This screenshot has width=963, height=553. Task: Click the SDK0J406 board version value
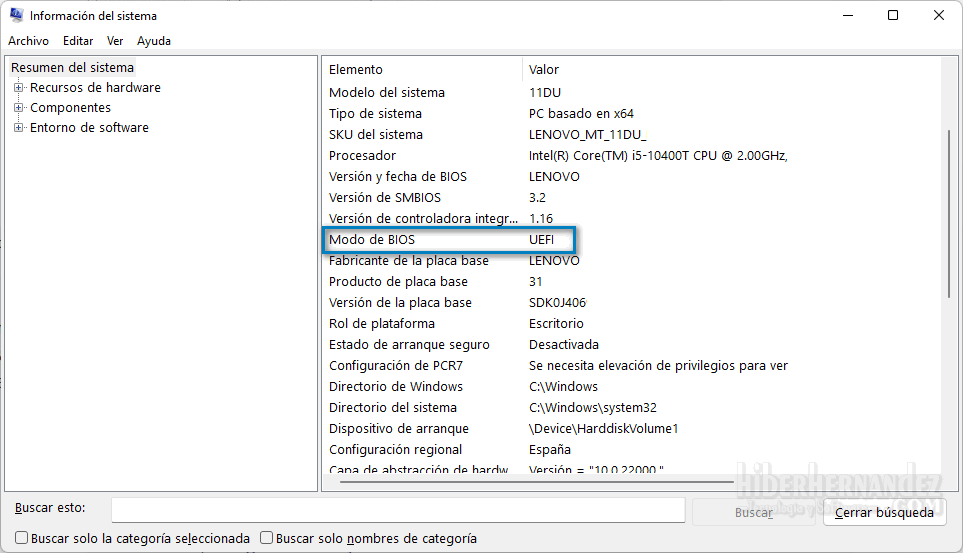click(558, 302)
